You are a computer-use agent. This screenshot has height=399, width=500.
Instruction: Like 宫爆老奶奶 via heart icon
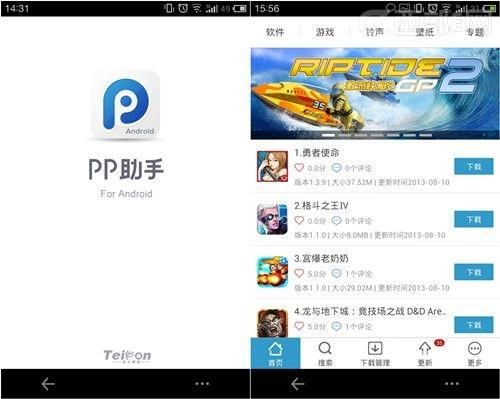(299, 273)
